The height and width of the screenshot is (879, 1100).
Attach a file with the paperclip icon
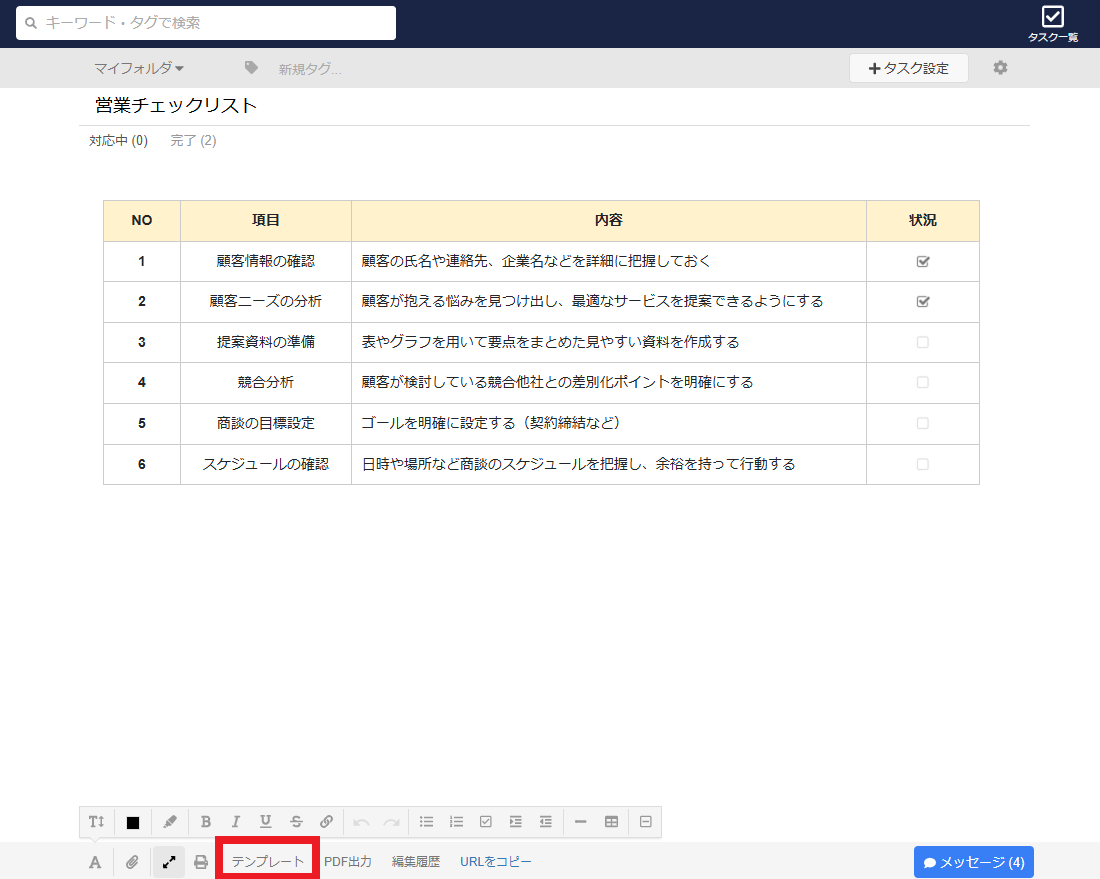click(132, 861)
